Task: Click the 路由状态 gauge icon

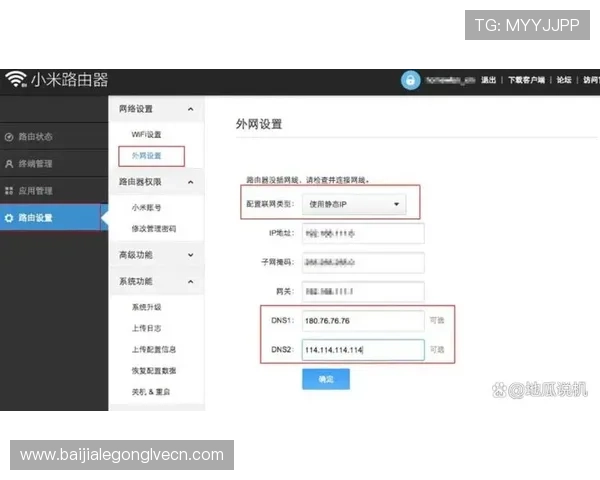Action: click(x=9, y=137)
